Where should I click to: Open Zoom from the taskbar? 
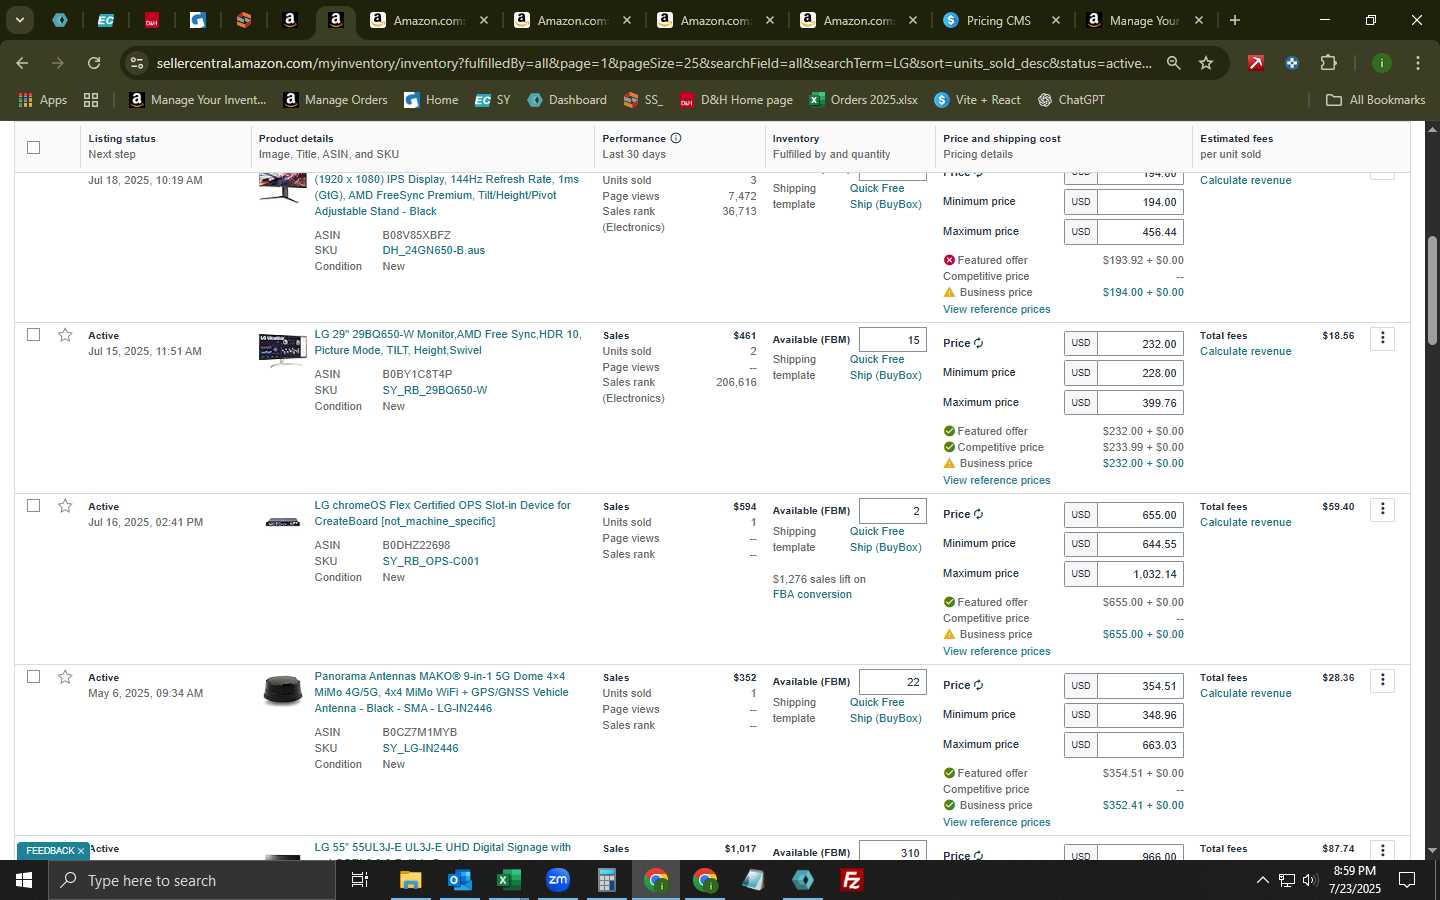557,880
